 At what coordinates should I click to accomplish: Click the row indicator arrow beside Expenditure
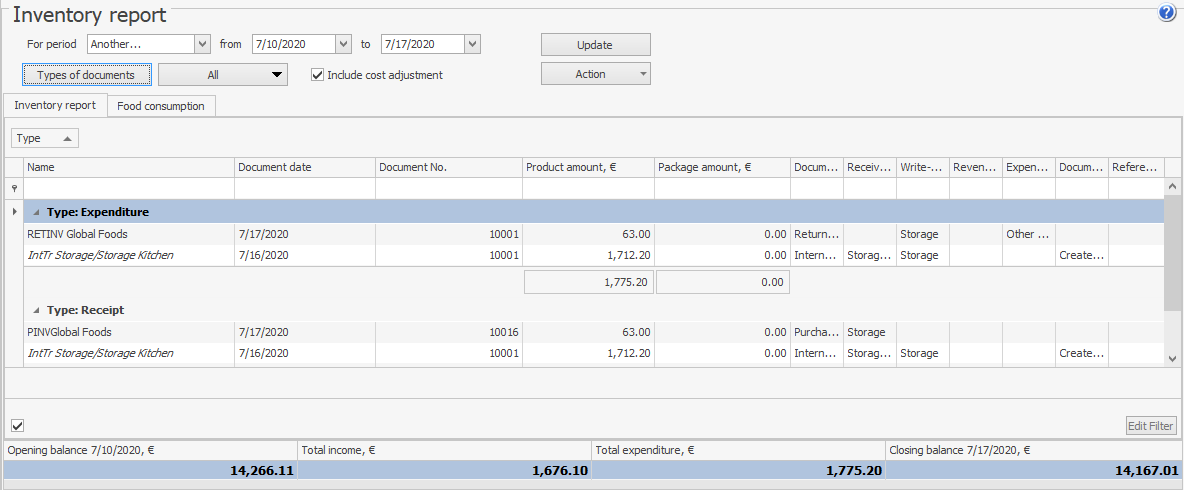13,212
